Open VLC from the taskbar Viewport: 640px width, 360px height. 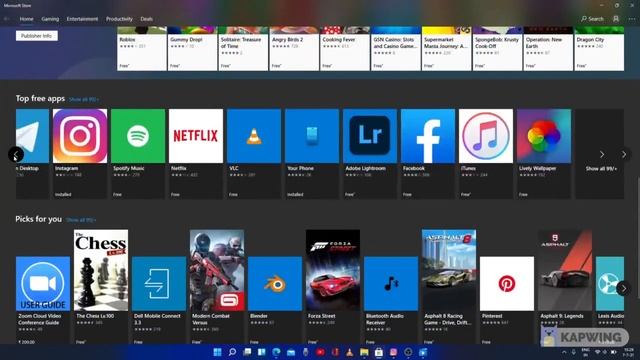coord(350,352)
